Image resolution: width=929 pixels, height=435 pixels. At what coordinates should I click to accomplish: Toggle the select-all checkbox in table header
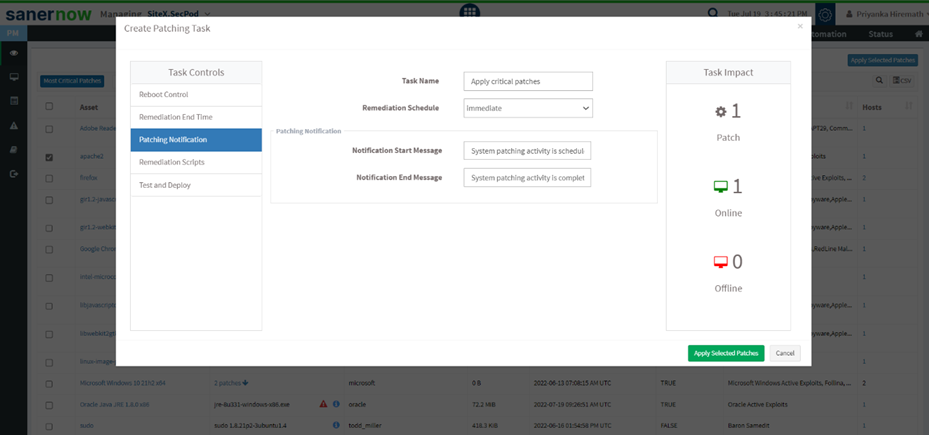click(x=49, y=107)
